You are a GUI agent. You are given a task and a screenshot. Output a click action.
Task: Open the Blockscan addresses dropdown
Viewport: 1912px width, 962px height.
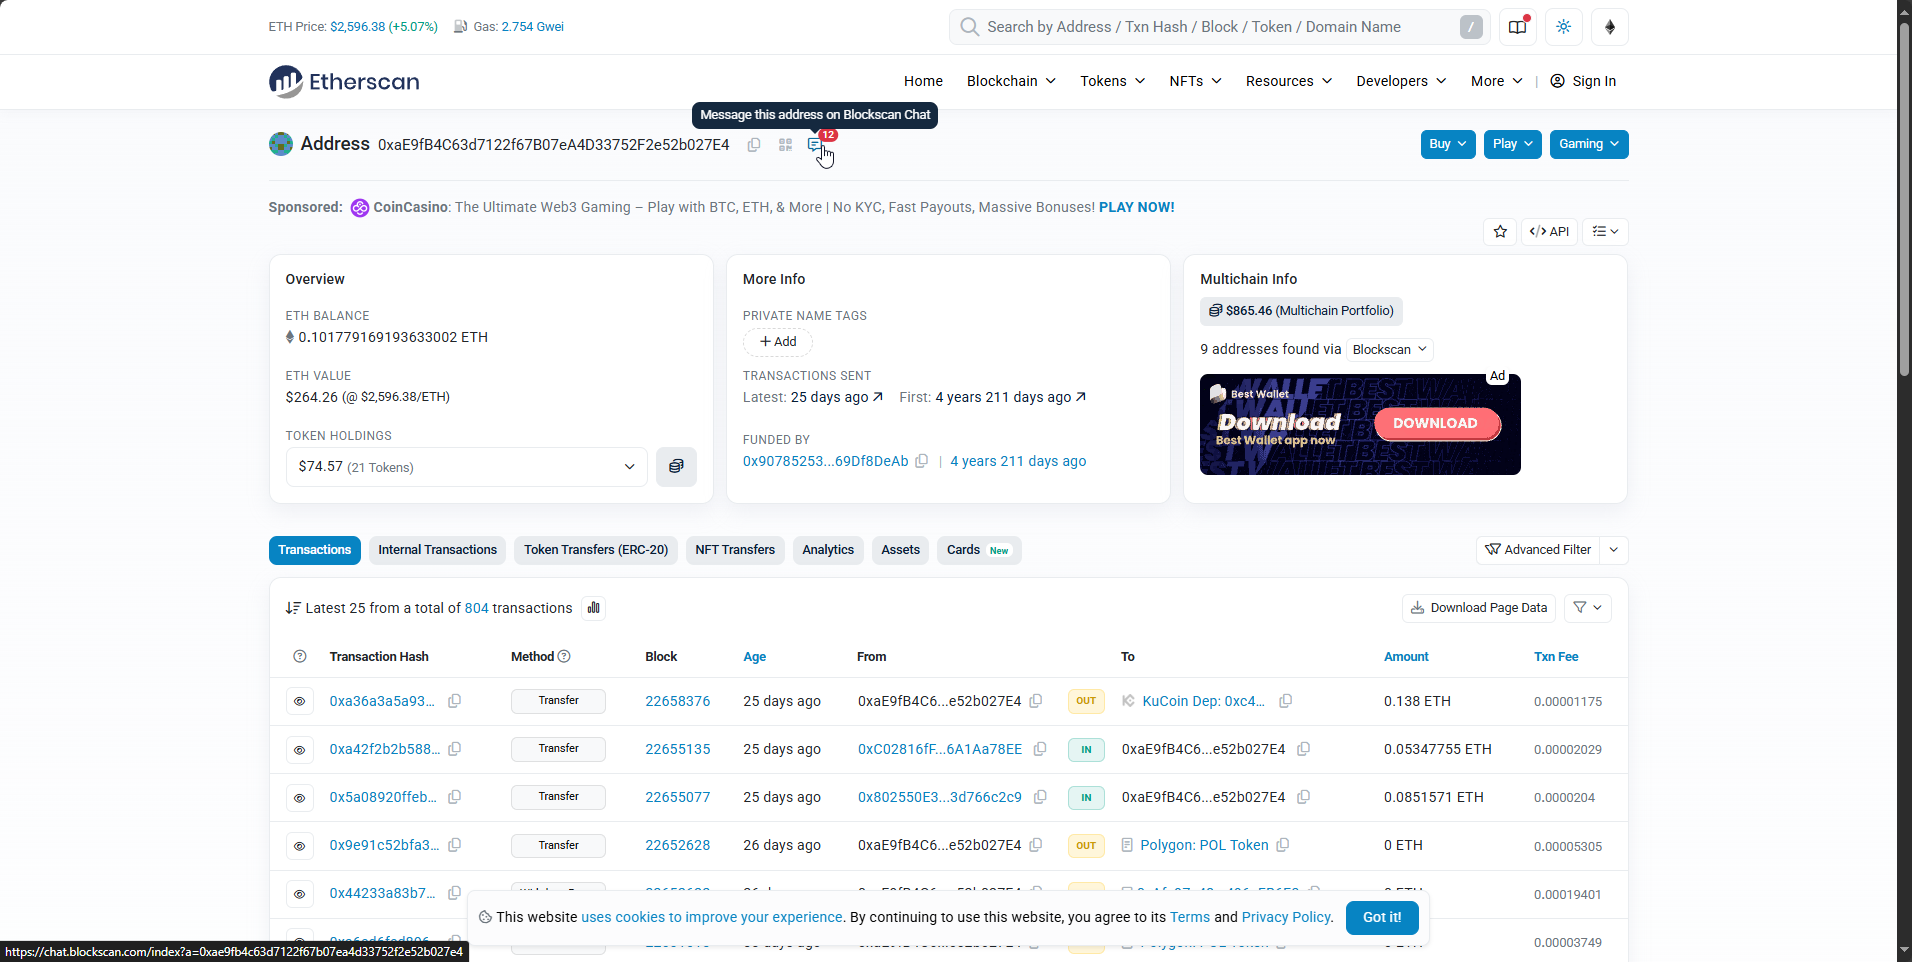[1389, 349]
